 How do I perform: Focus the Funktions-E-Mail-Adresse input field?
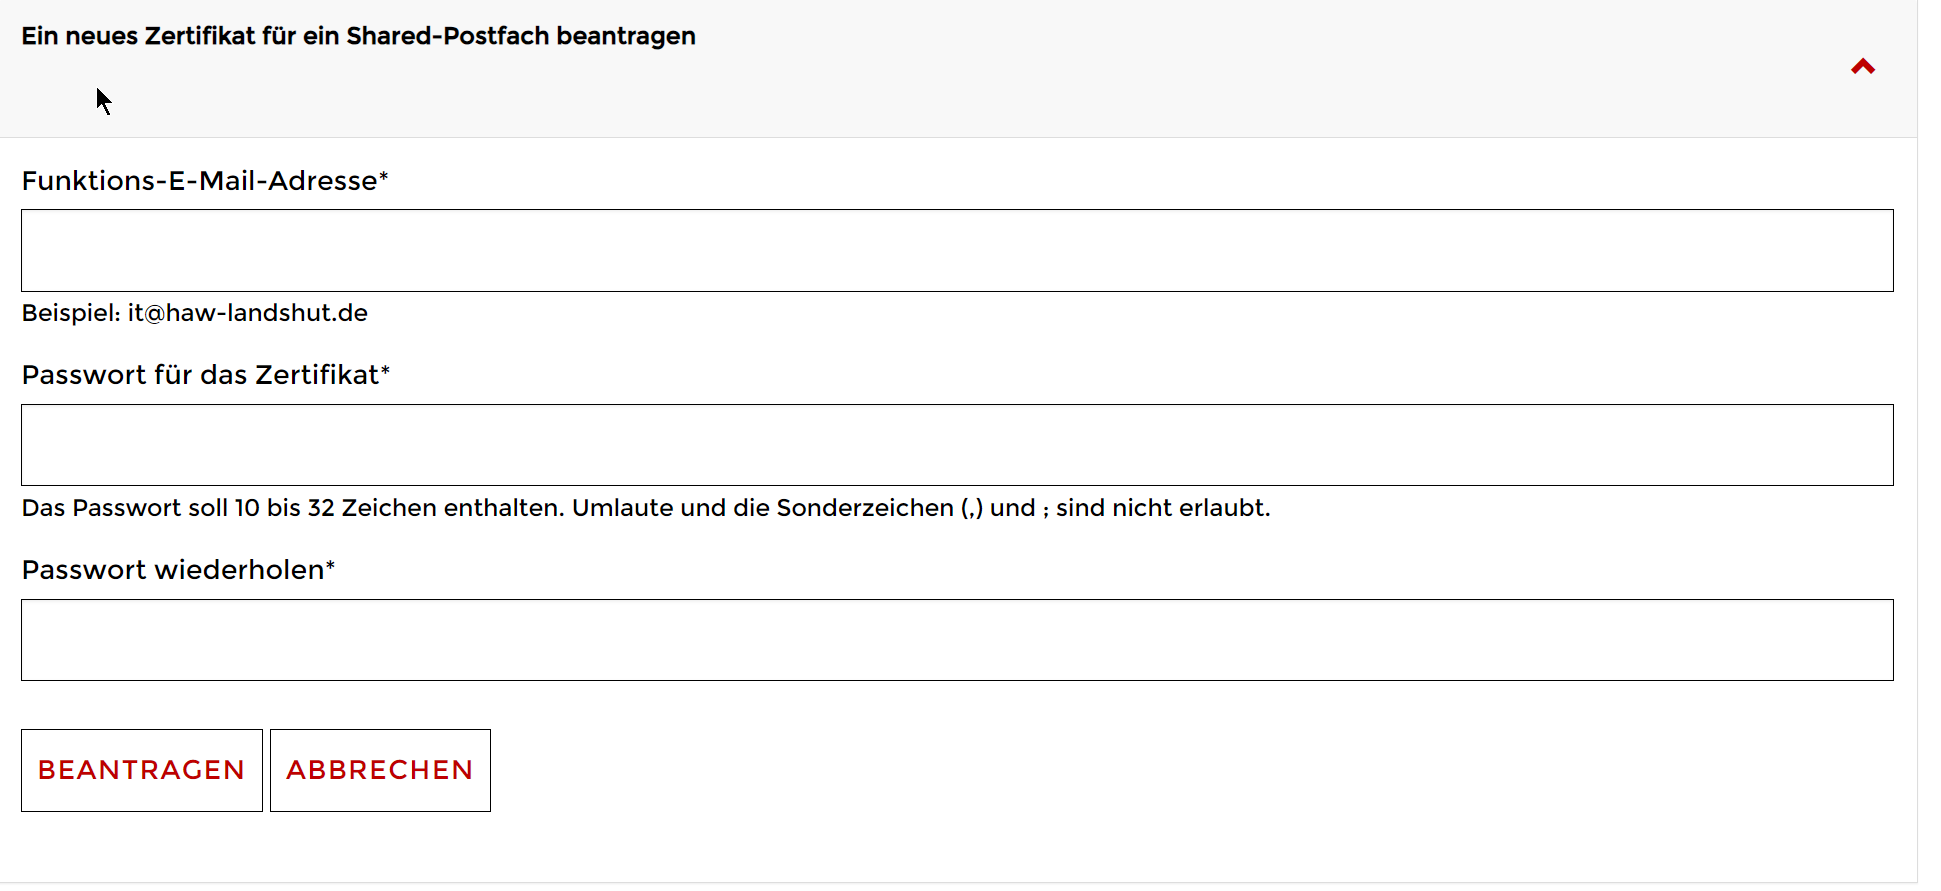click(x=957, y=251)
